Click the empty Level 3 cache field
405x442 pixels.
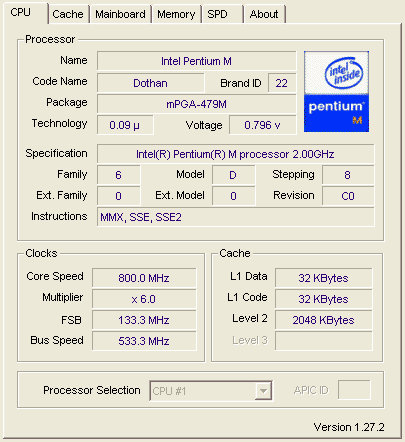coord(323,341)
